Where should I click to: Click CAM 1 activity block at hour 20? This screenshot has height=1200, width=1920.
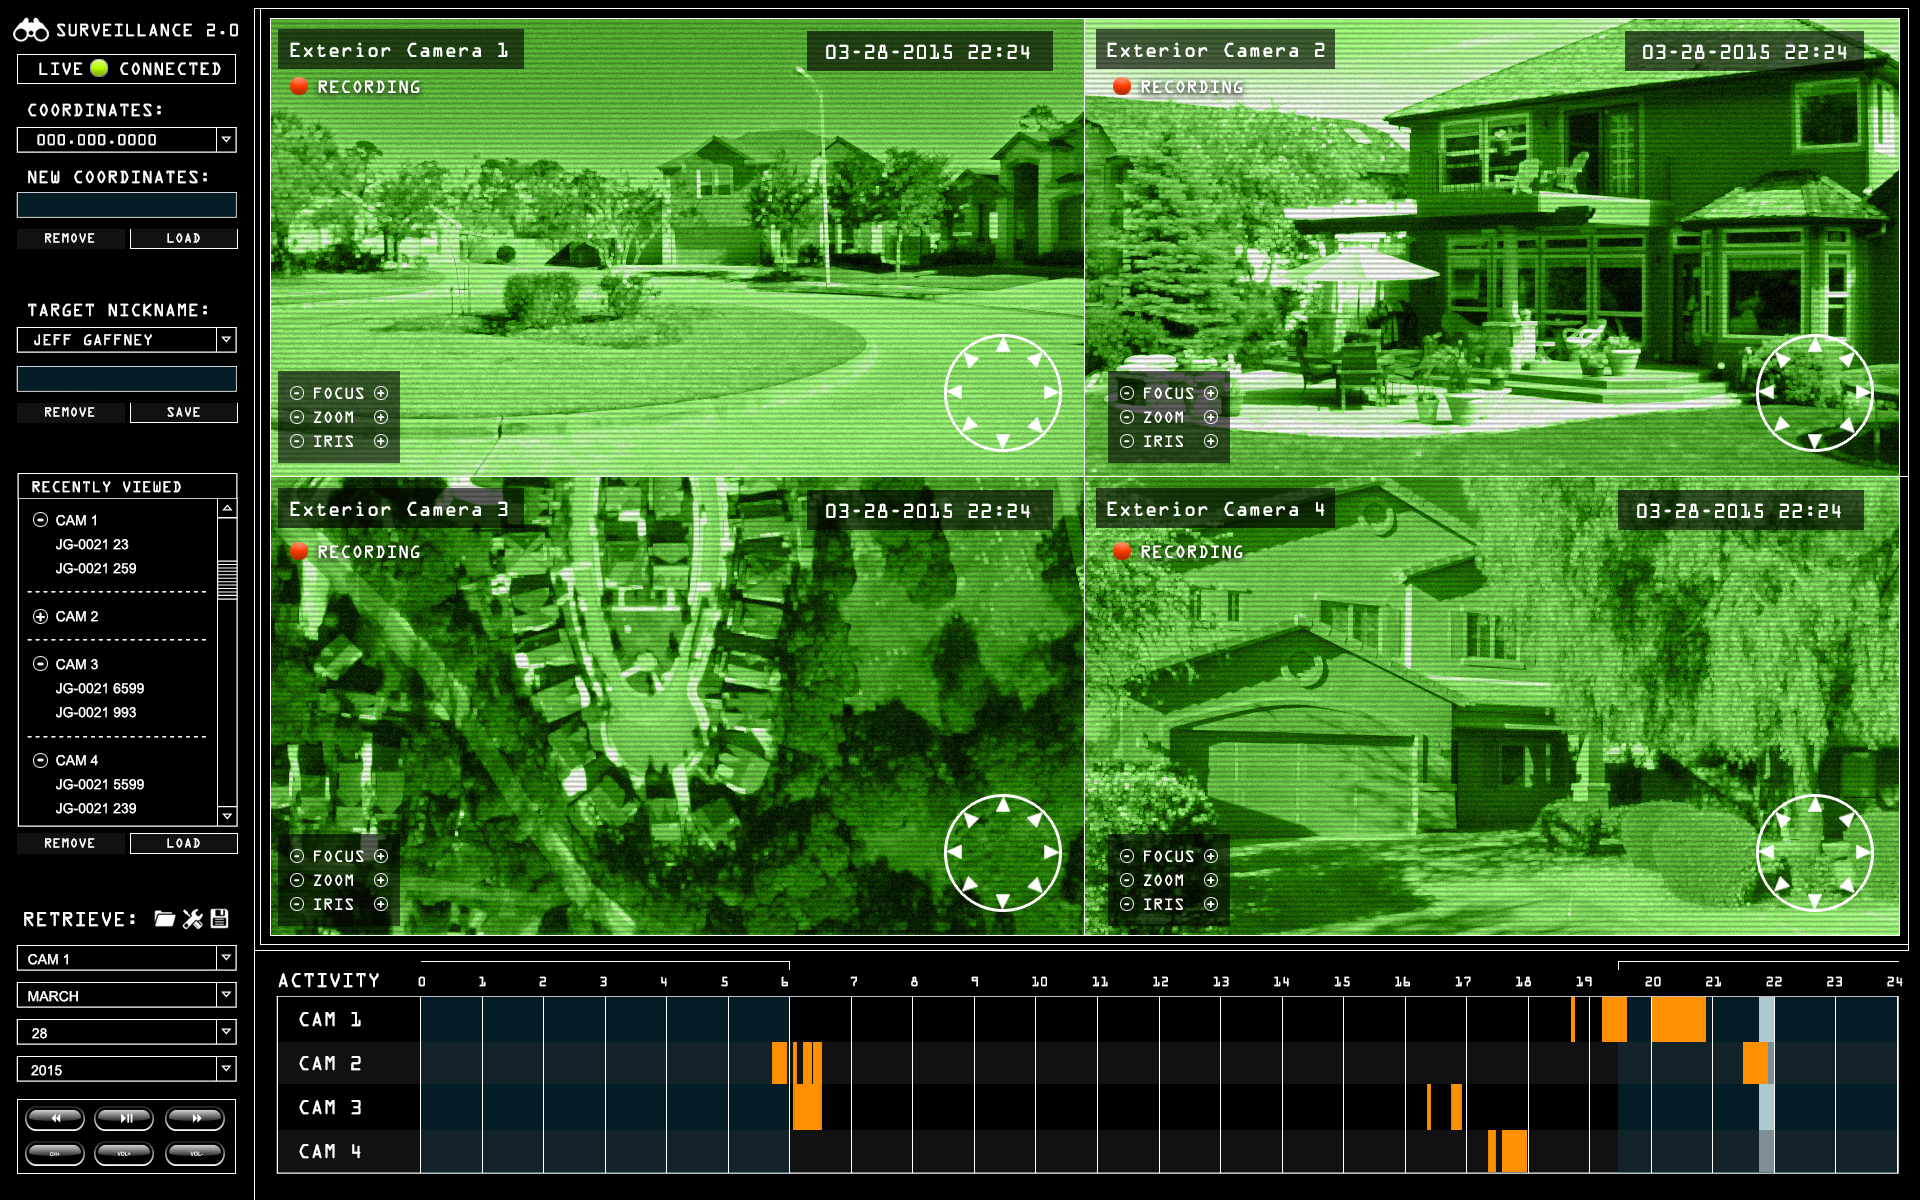[x=1677, y=1020]
